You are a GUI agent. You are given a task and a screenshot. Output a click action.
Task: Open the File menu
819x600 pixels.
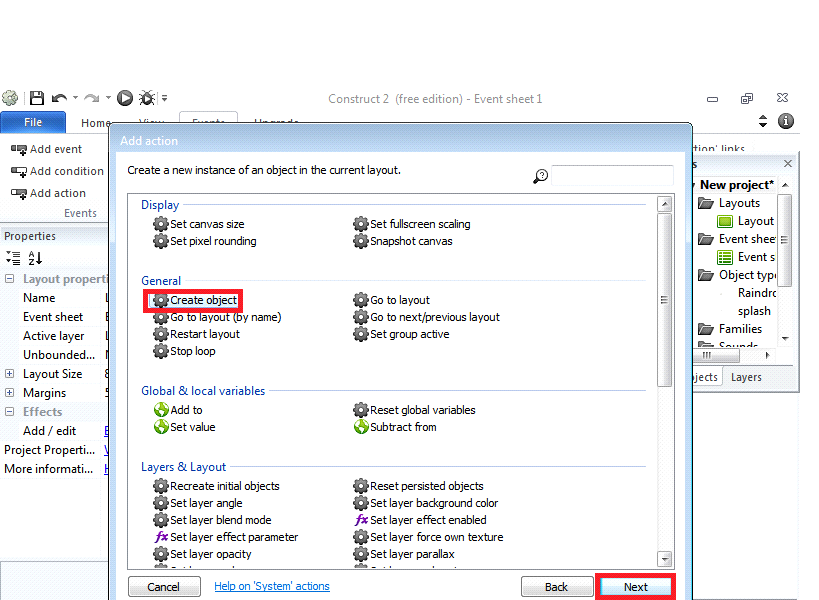pyautogui.click(x=33, y=122)
